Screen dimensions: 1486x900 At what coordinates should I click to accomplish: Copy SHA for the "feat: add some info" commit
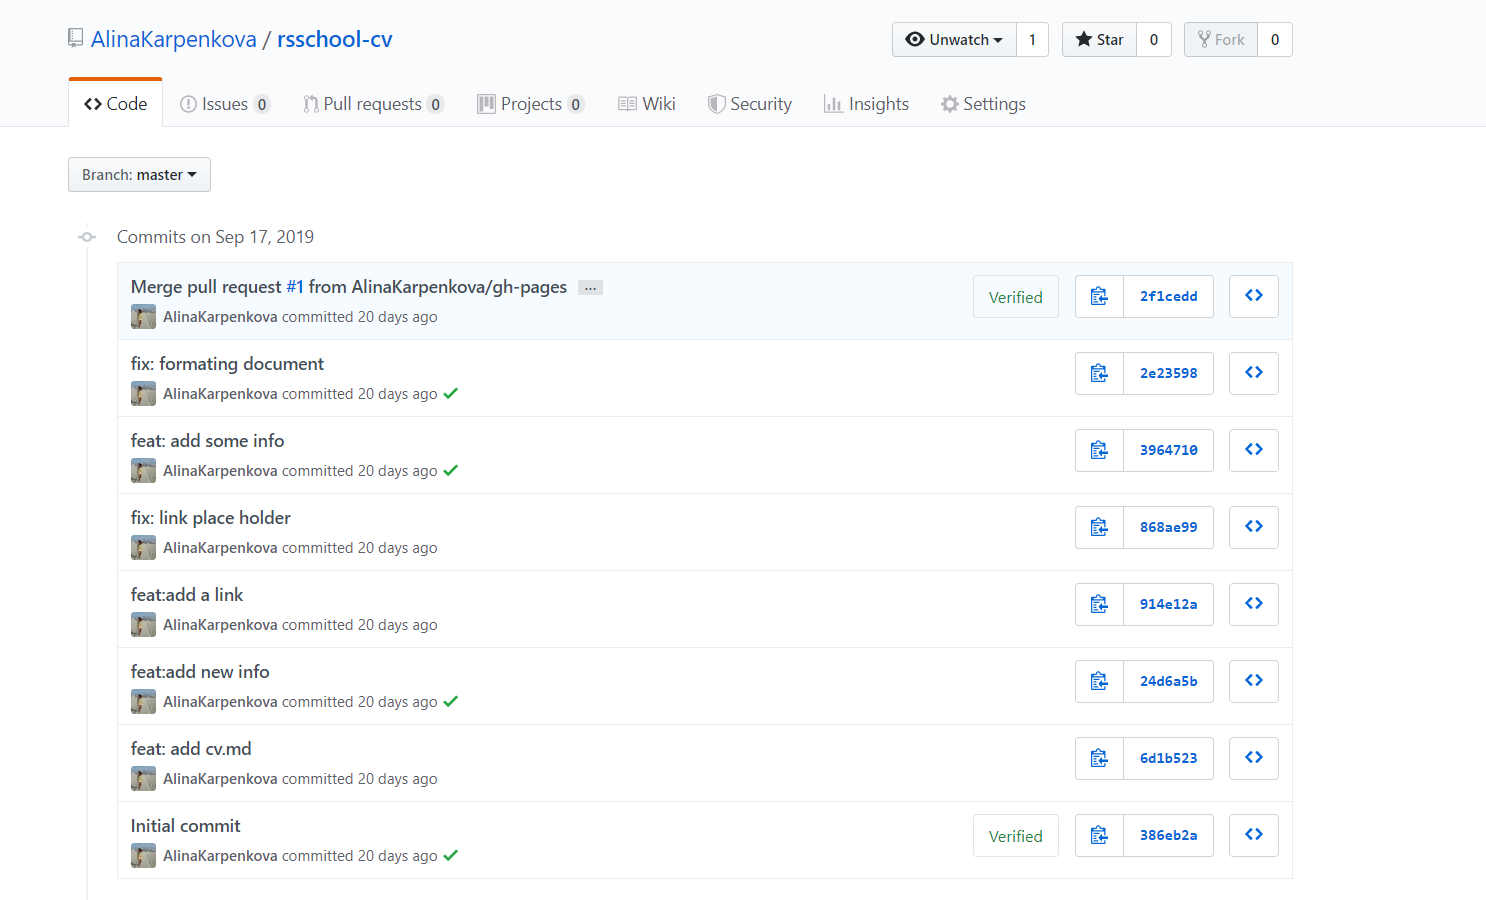1099,449
